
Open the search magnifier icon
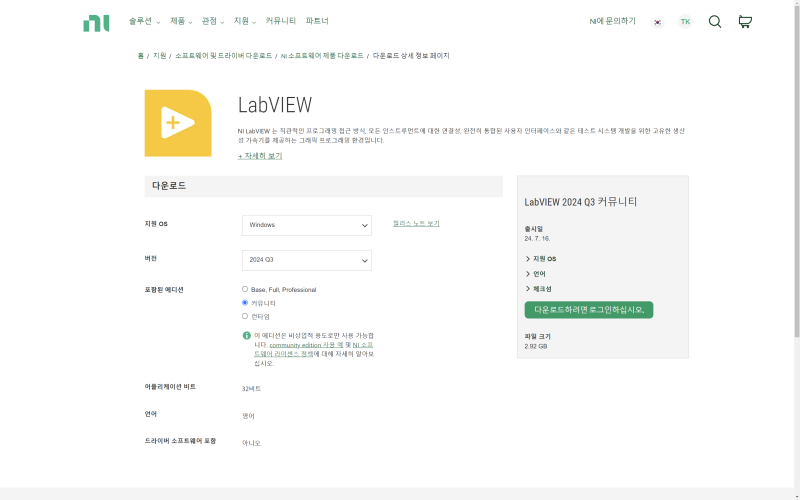click(715, 21)
